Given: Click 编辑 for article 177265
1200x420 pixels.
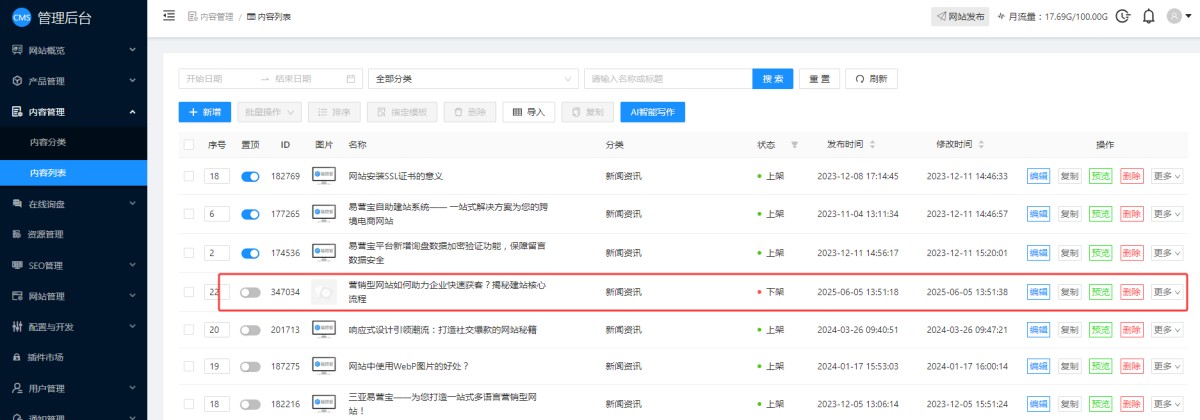Looking at the screenshot, I should 1038,213.
